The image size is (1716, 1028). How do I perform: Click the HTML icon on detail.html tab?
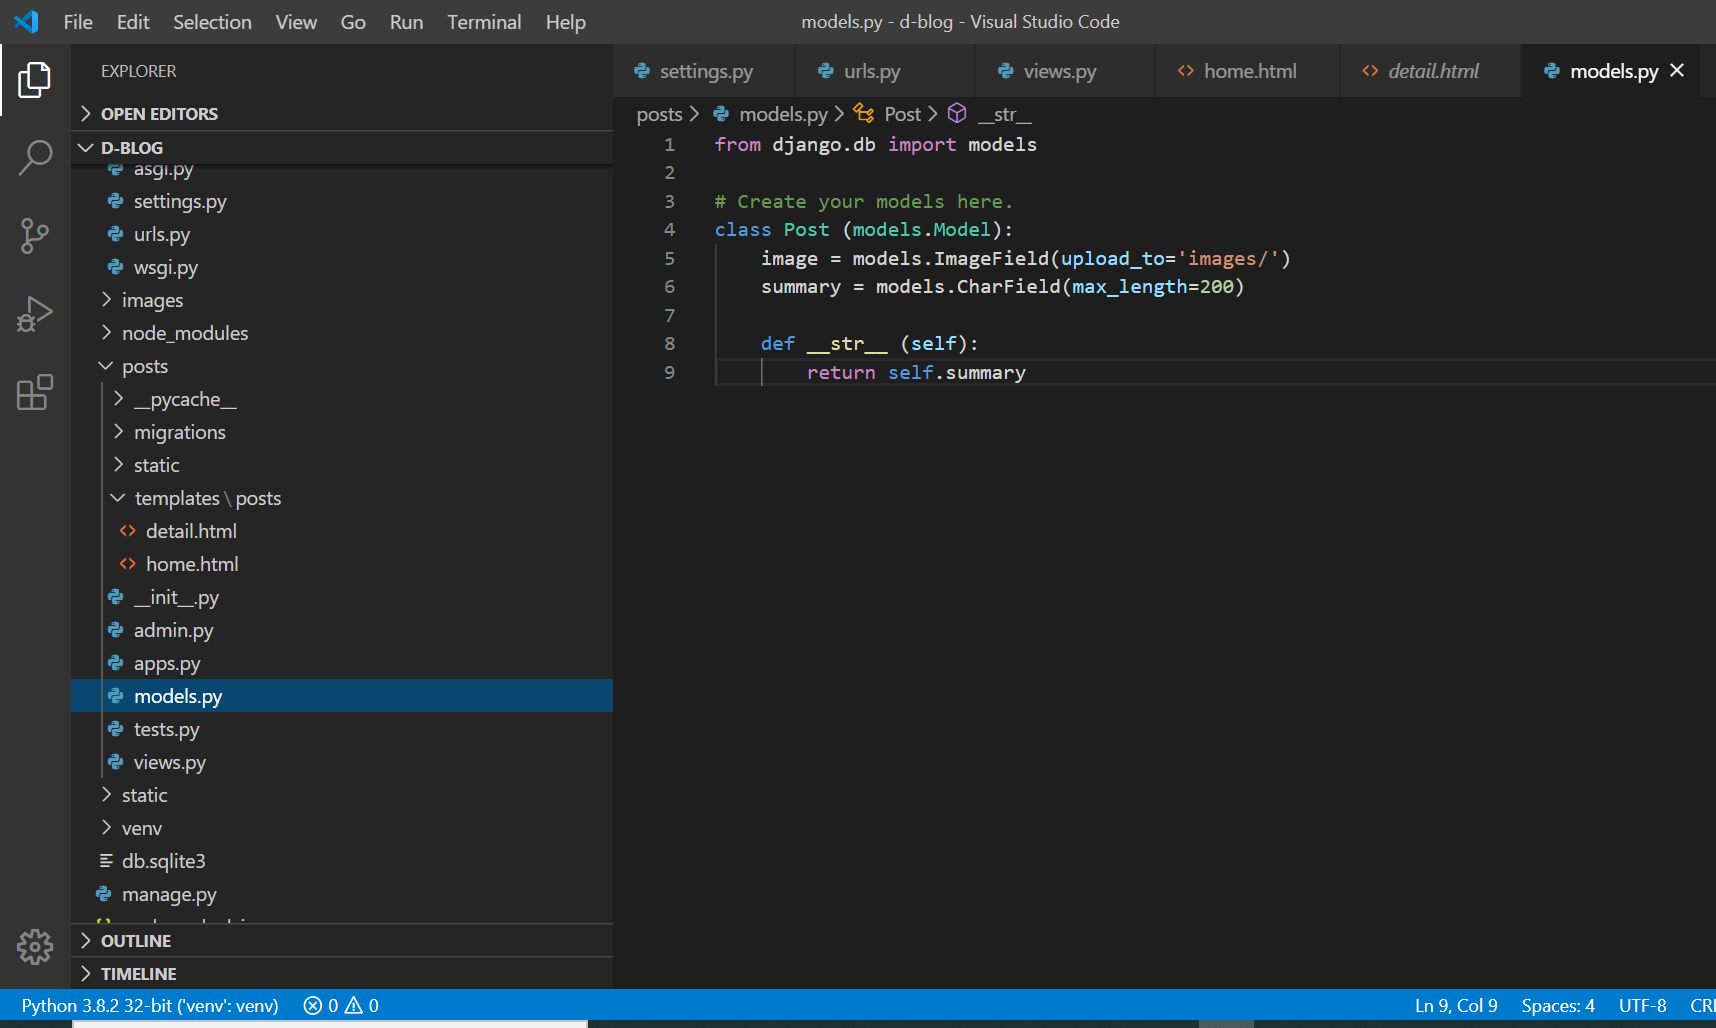(x=1370, y=71)
